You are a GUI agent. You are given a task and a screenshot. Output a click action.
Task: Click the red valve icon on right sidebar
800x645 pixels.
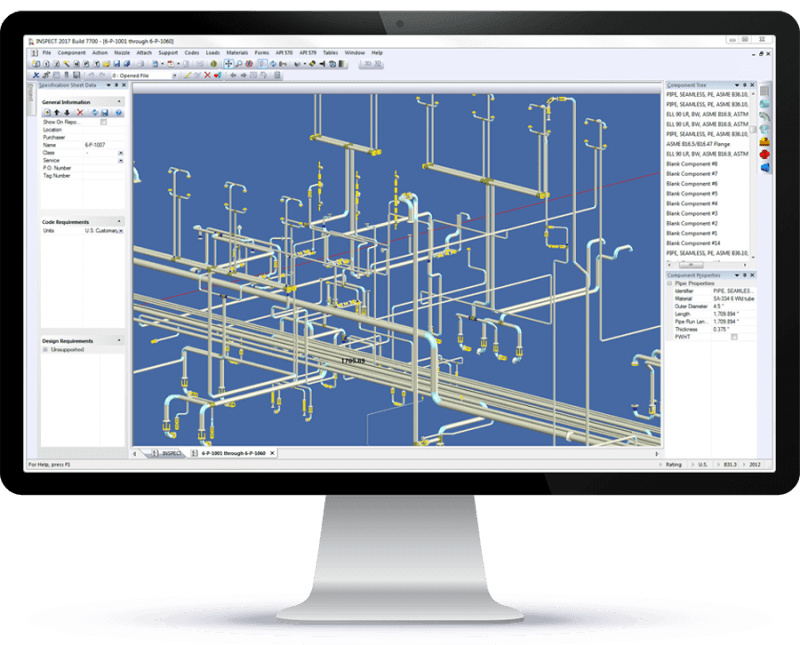[x=764, y=154]
